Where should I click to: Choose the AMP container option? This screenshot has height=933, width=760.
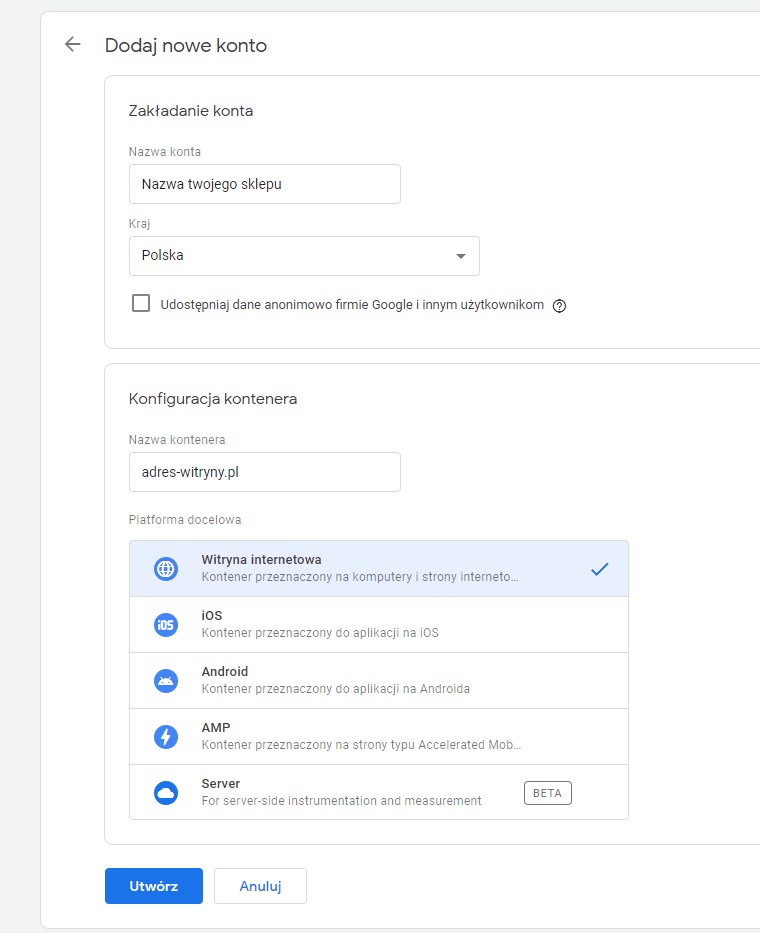click(x=379, y=737)
